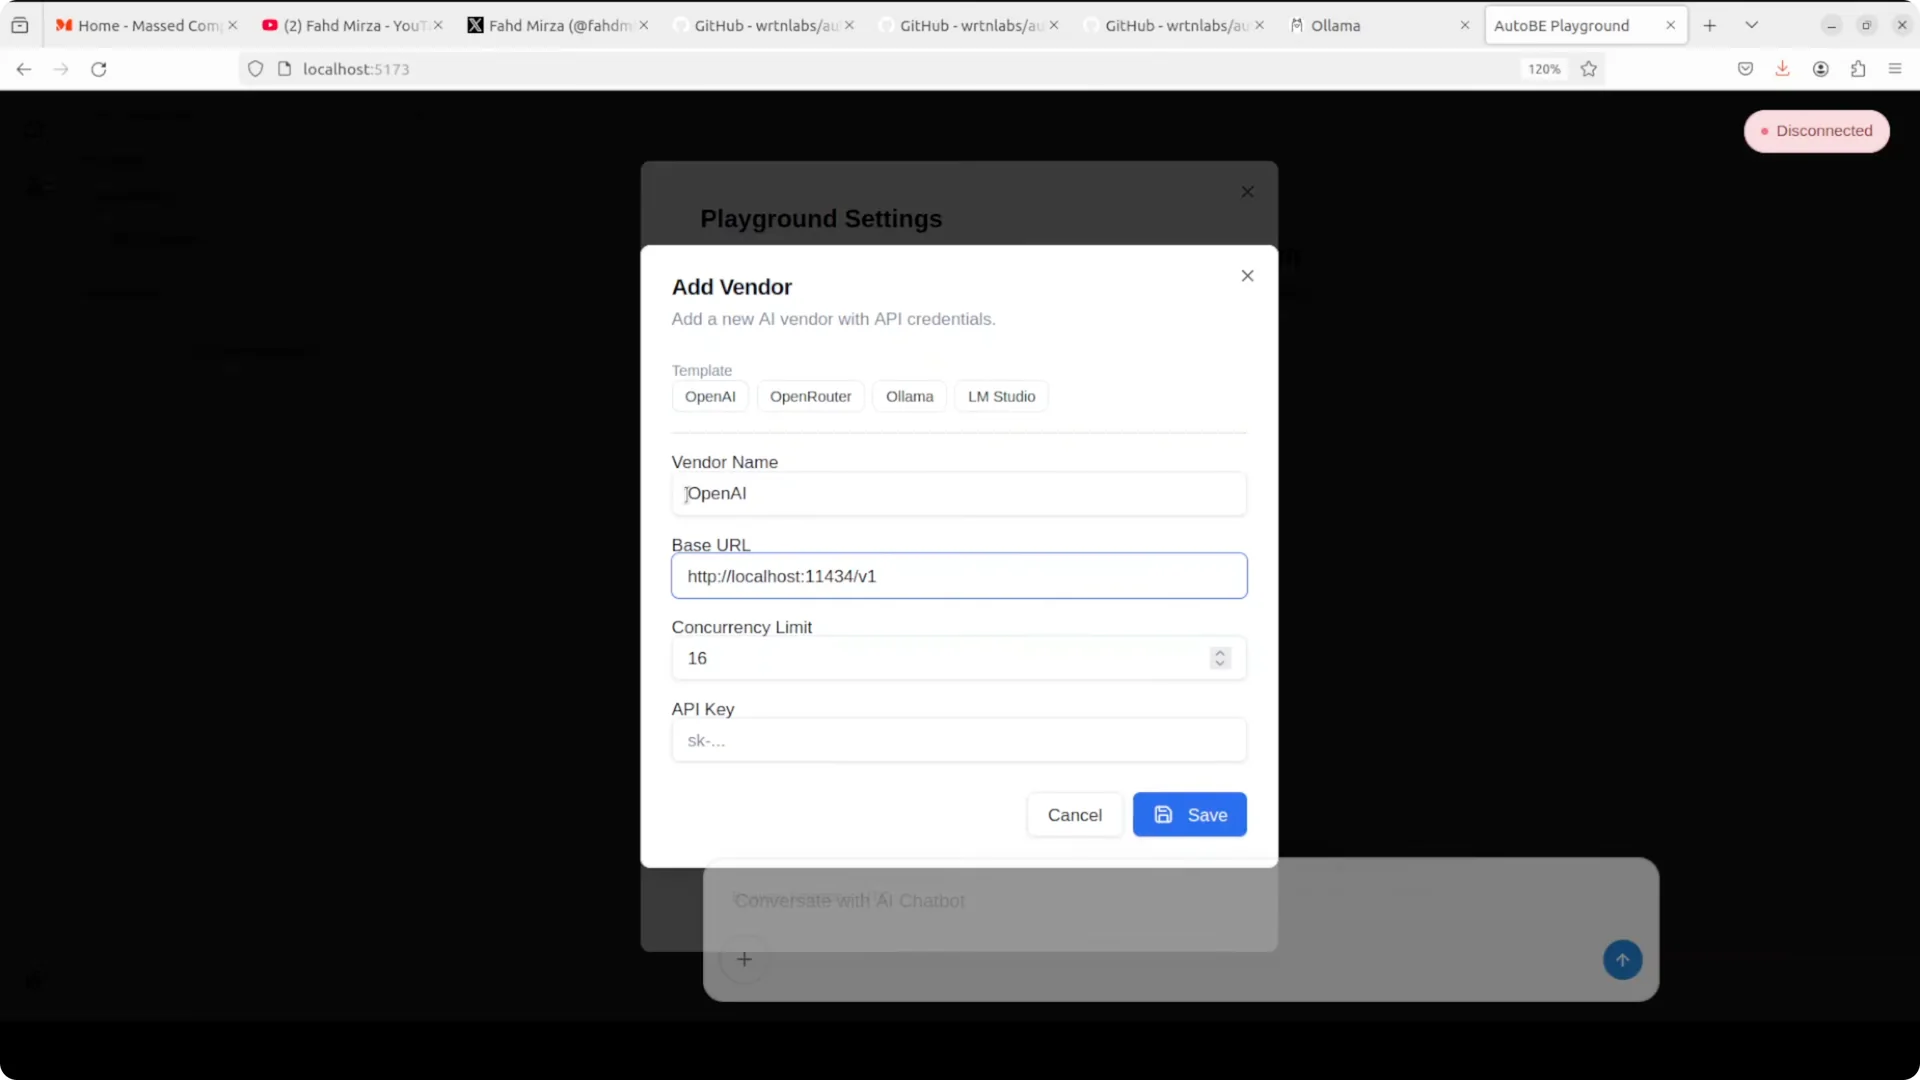1920x1080 pixels.
Task: Open a new browser tab
Action: point(1710,26)
